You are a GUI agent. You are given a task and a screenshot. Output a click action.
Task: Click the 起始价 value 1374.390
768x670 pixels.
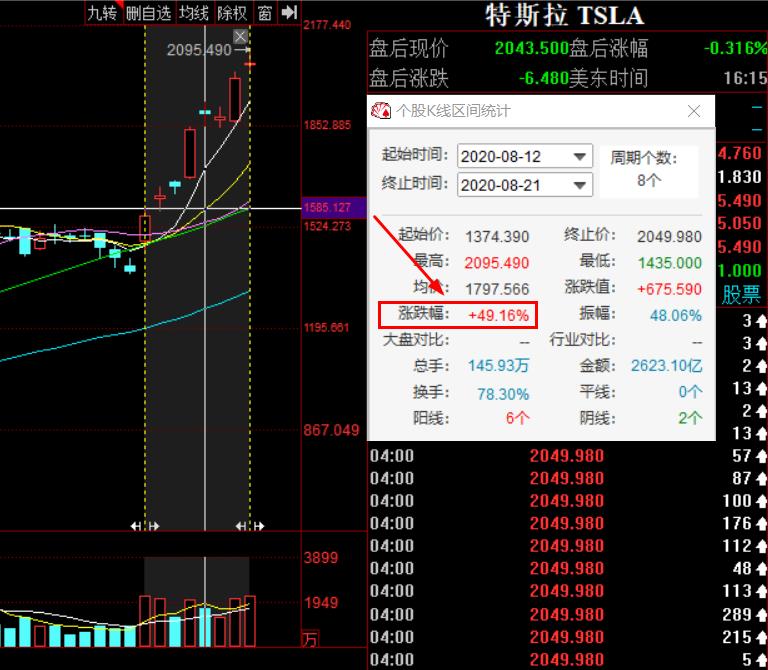click(x=497, y=237)
